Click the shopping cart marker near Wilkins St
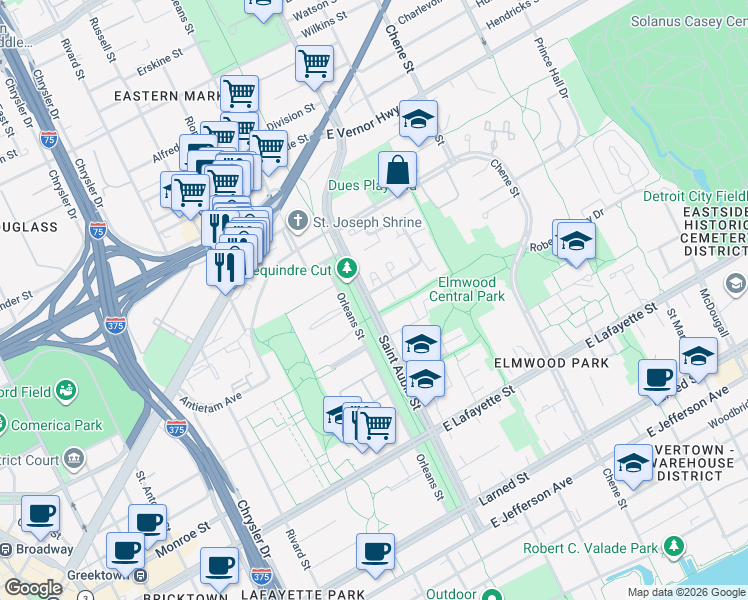Image resolution: width=748 pixels, height=600 pixels. pos(314,65)
